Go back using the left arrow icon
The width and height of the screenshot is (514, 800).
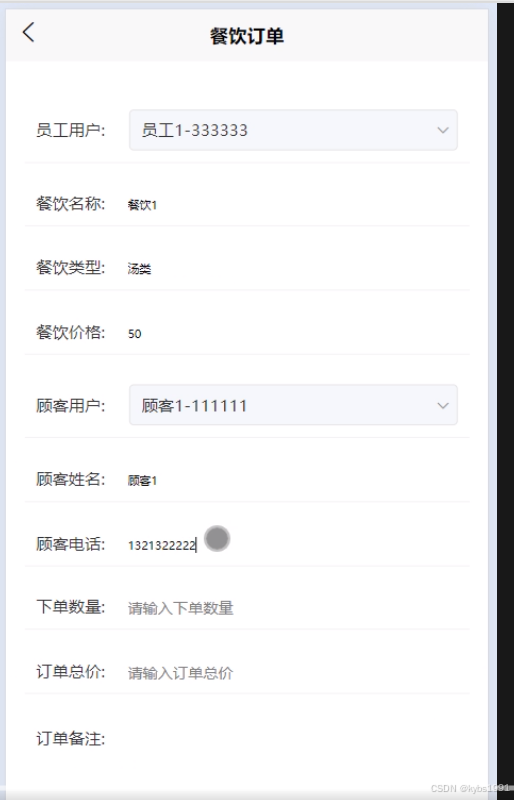pos(29,32)
